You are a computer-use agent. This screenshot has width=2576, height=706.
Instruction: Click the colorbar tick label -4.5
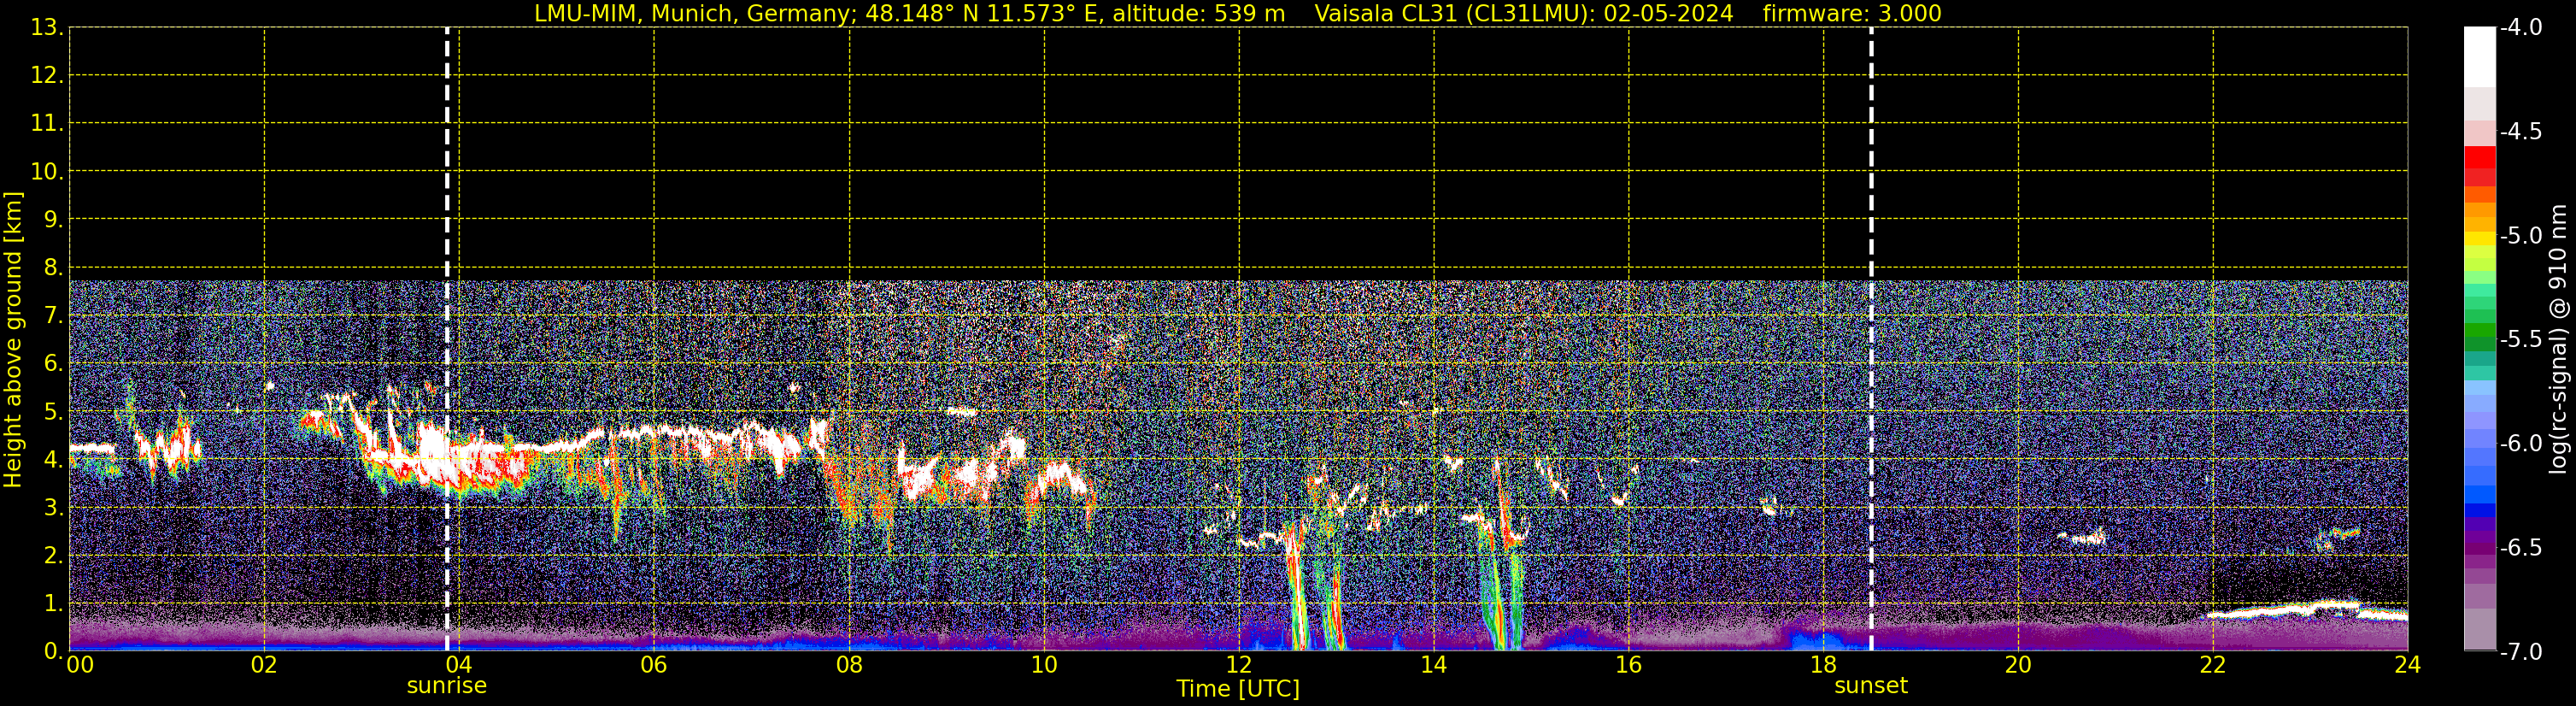point(2520,131)
